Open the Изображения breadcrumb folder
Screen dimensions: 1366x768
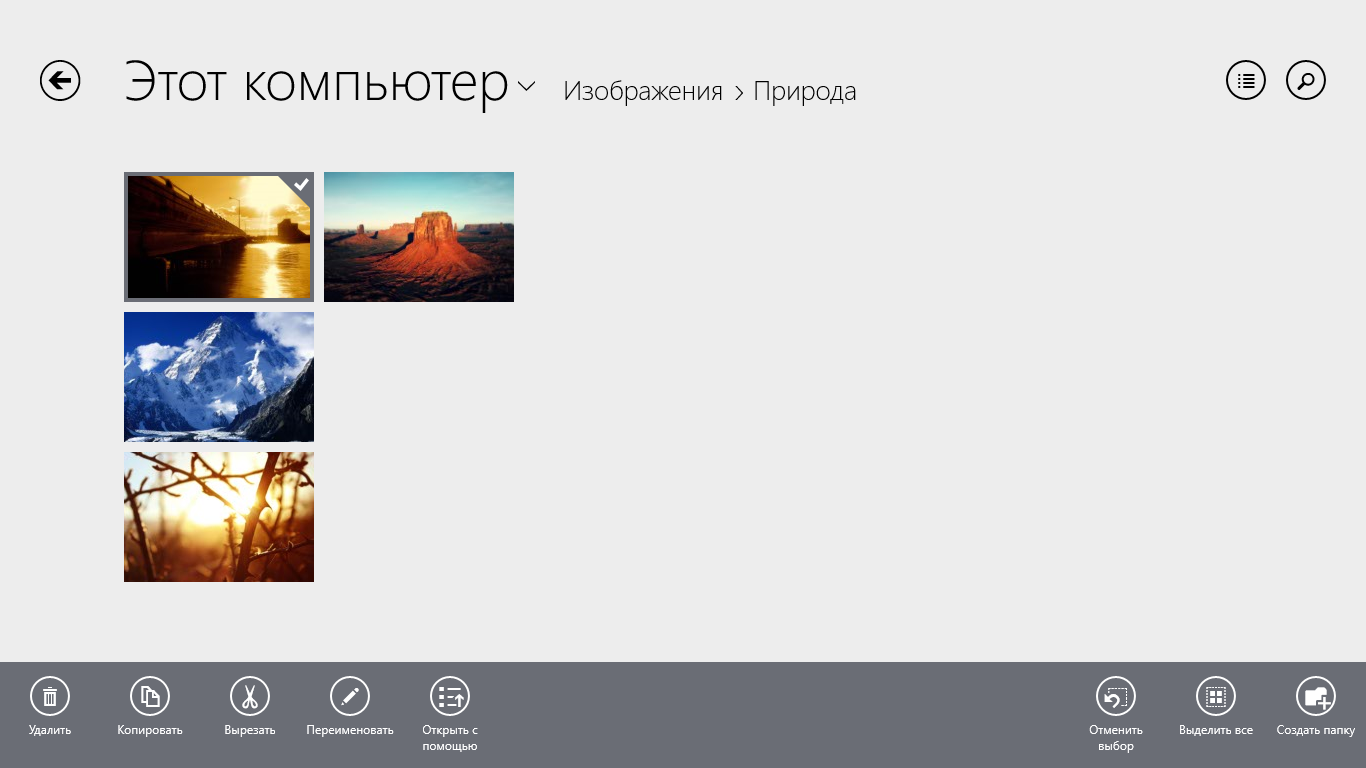[643, 92]
